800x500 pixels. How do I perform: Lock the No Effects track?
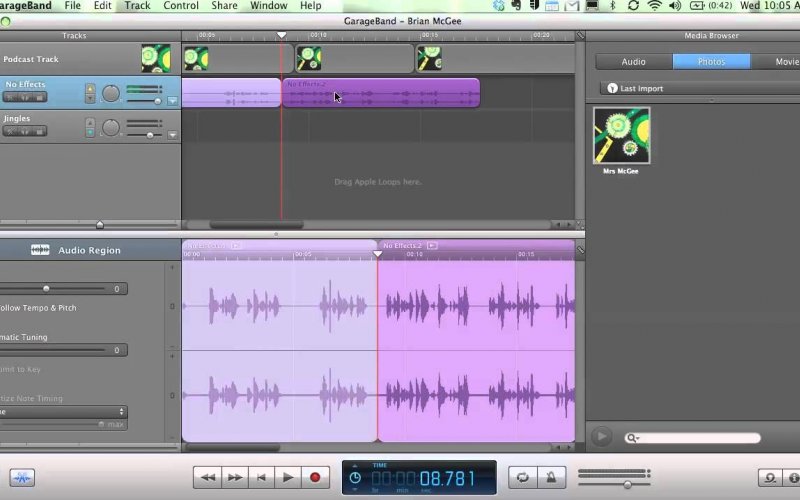pyautogui.click(x=39, y=97)
